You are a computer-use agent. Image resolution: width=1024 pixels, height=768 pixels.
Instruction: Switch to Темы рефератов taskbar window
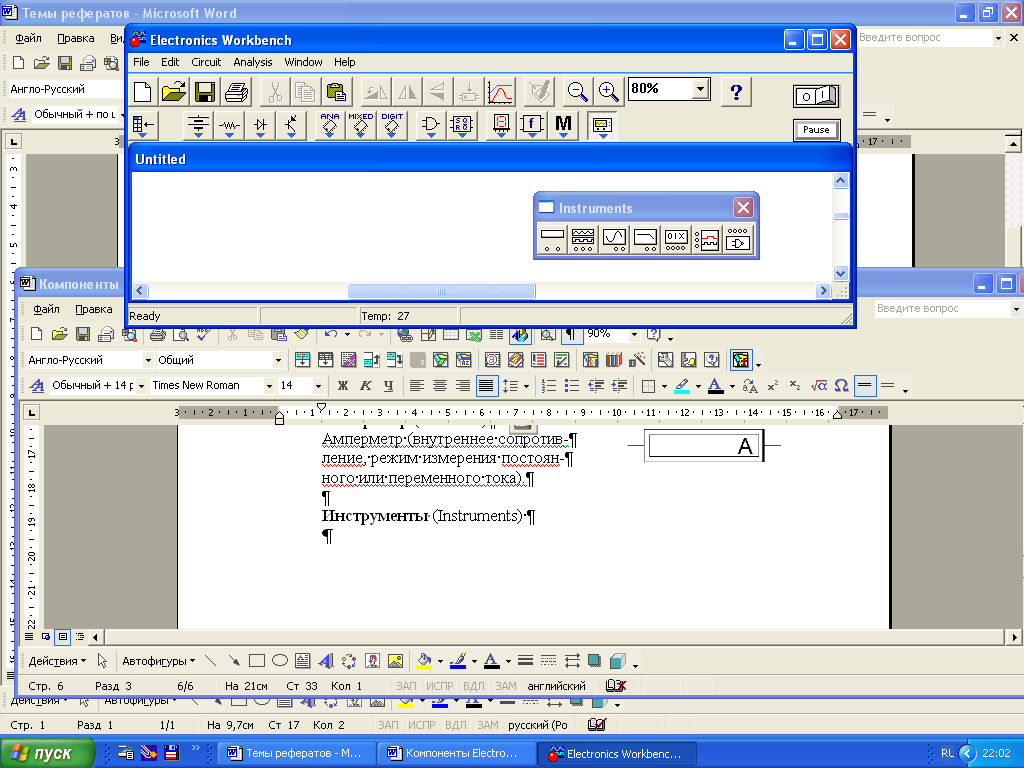[x=297, y=753]
